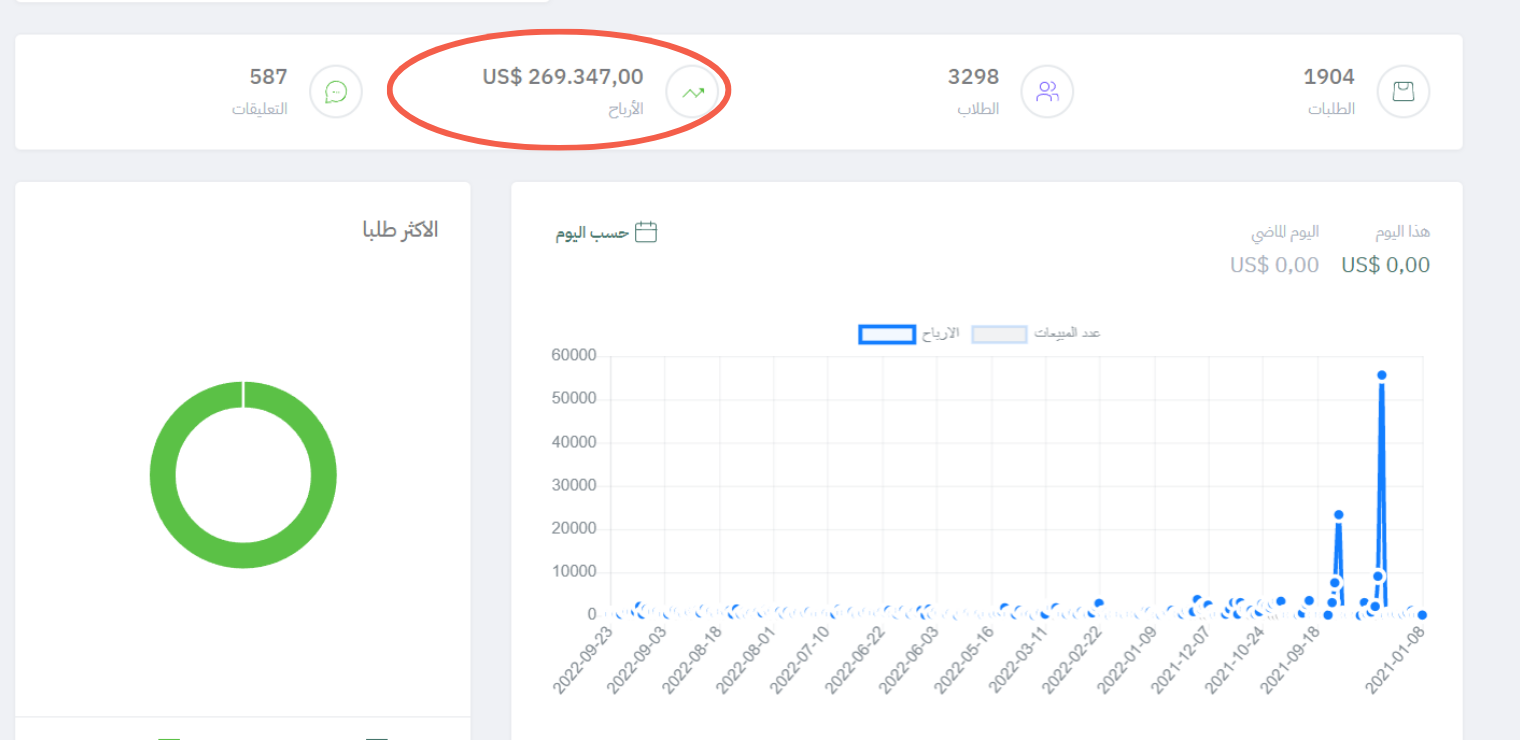Click the shopping bag icon beside 1904 orders

pos(1403,91)
